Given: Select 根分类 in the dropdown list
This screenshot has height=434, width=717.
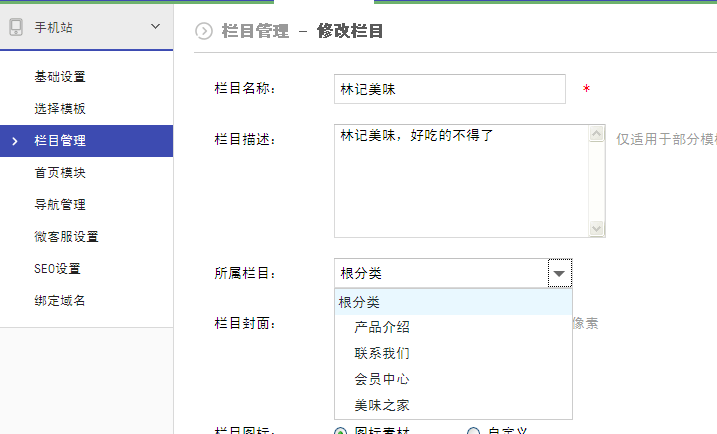Looking at the screenshot, I should (x=360, y=302).
